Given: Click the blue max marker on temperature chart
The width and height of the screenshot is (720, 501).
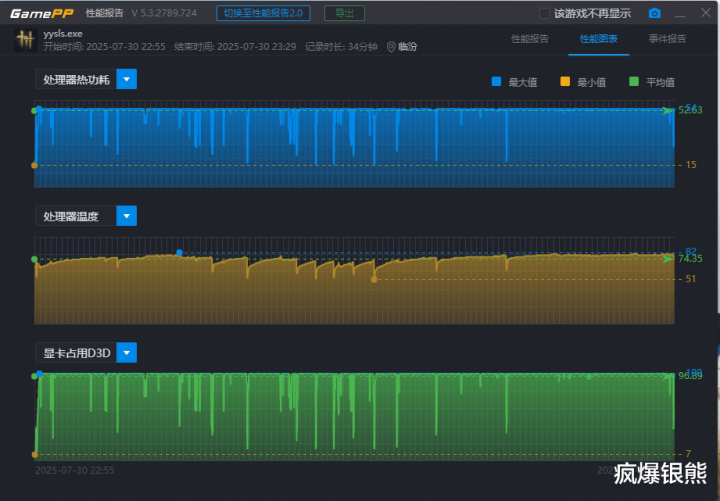Looking at the screenshot, I should click(180, 253).
